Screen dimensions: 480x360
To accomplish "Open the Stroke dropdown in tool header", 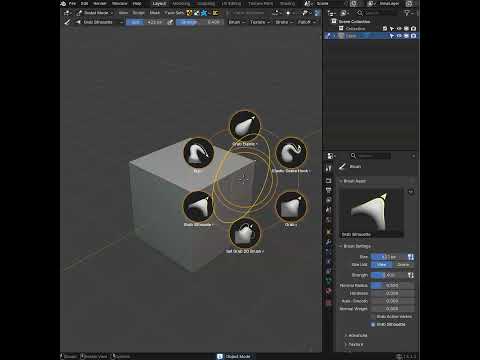I will 284,22.
